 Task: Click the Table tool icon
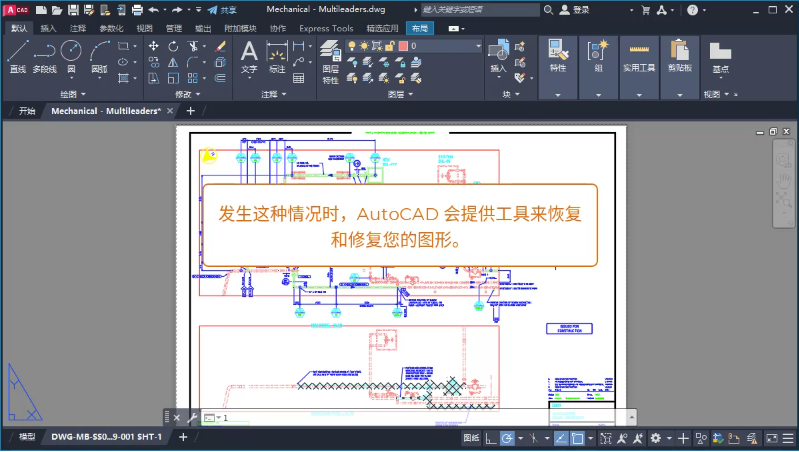coord(299,78)
